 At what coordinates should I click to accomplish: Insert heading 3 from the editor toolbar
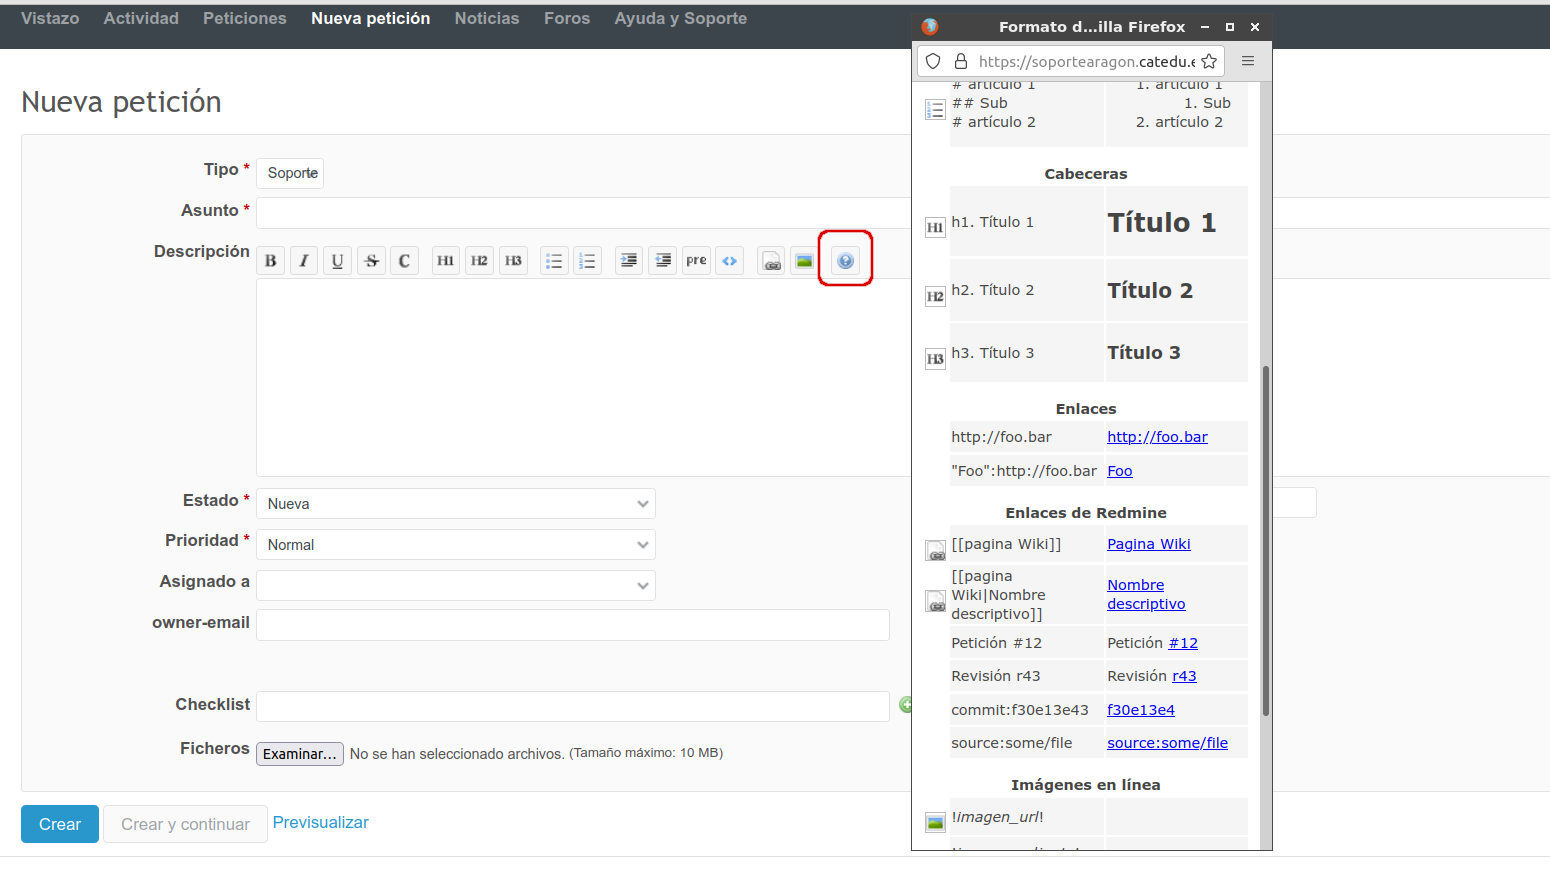(514, 261)
